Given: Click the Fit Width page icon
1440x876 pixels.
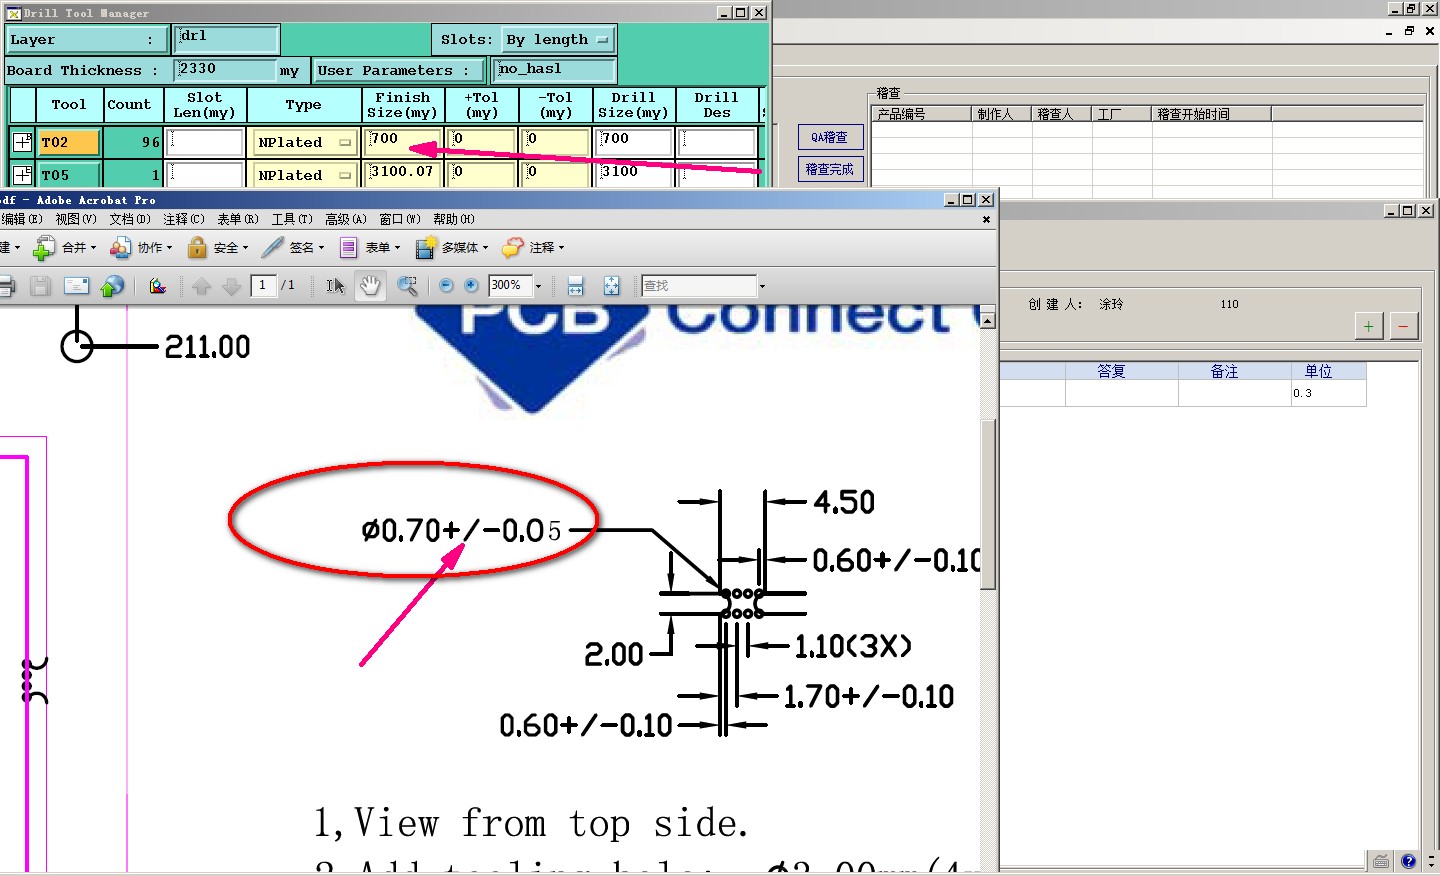Looking at the screenshot, I should pos(575,286).
